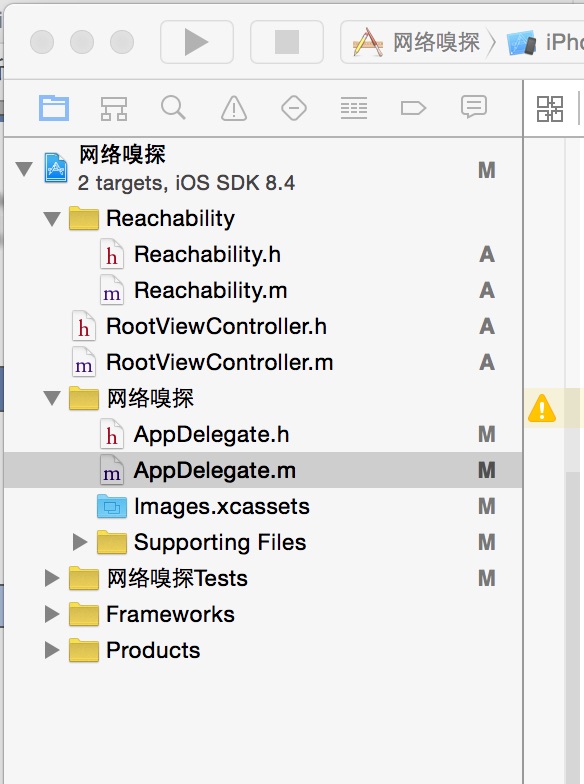
Task: Open the Debug navigator
Action: click(354, 108)
